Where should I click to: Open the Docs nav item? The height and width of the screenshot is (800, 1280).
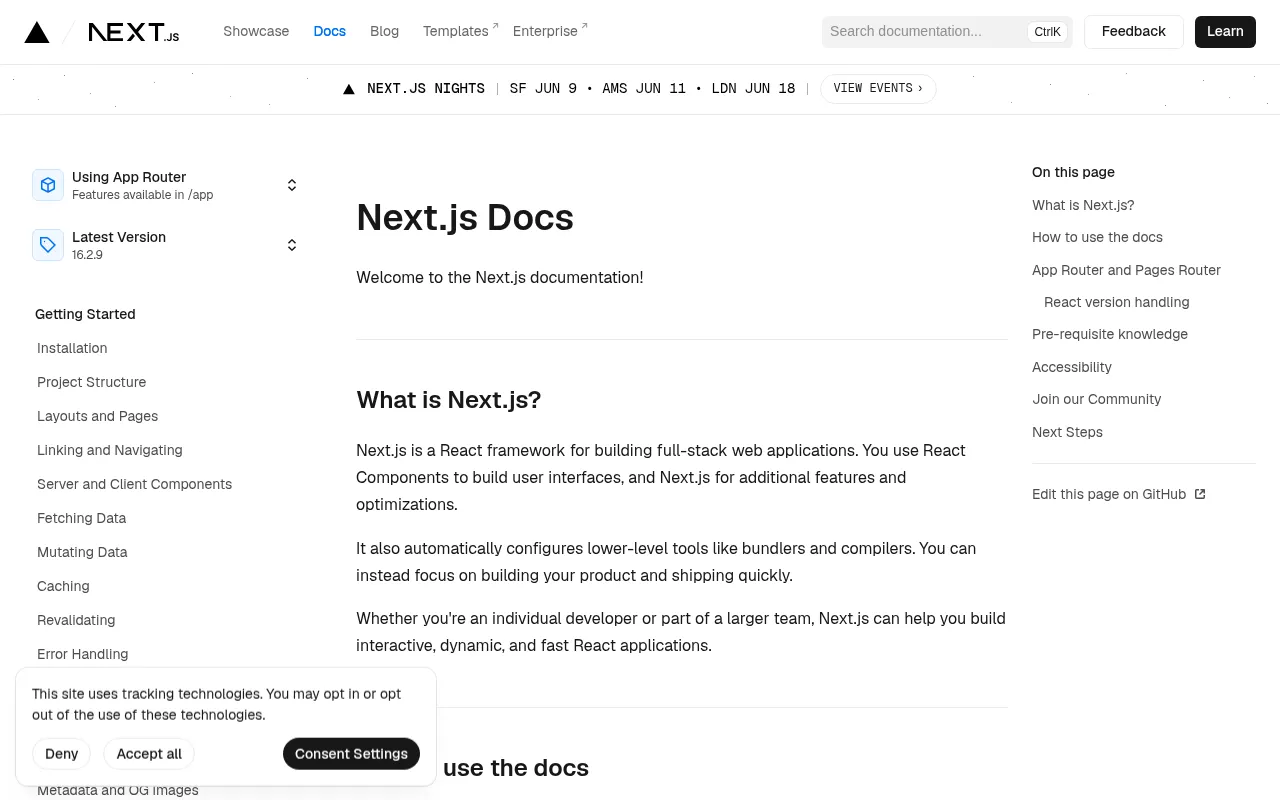[x=329, y=31]
